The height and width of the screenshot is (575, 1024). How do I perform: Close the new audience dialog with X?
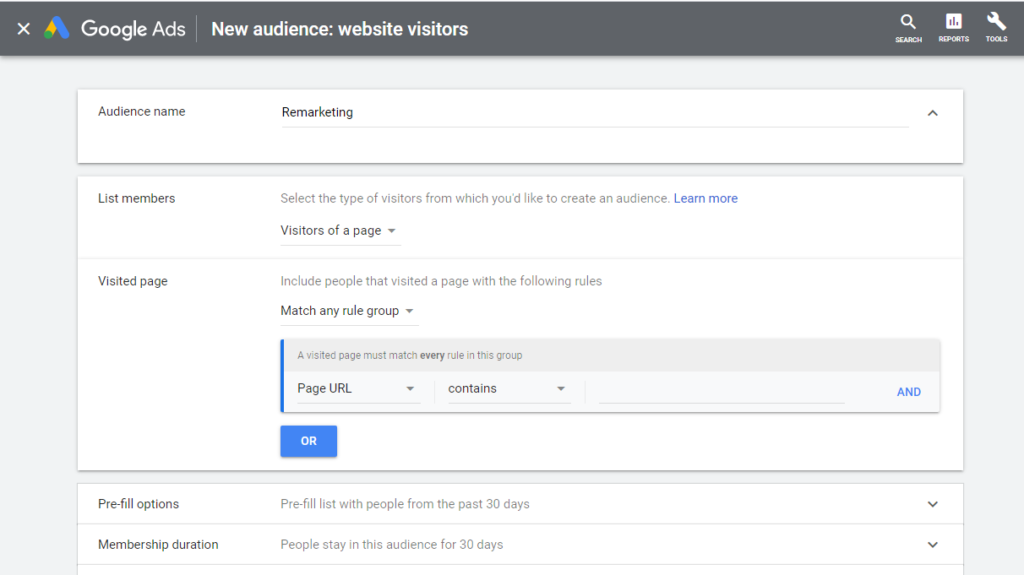click(x=24, y=29)
